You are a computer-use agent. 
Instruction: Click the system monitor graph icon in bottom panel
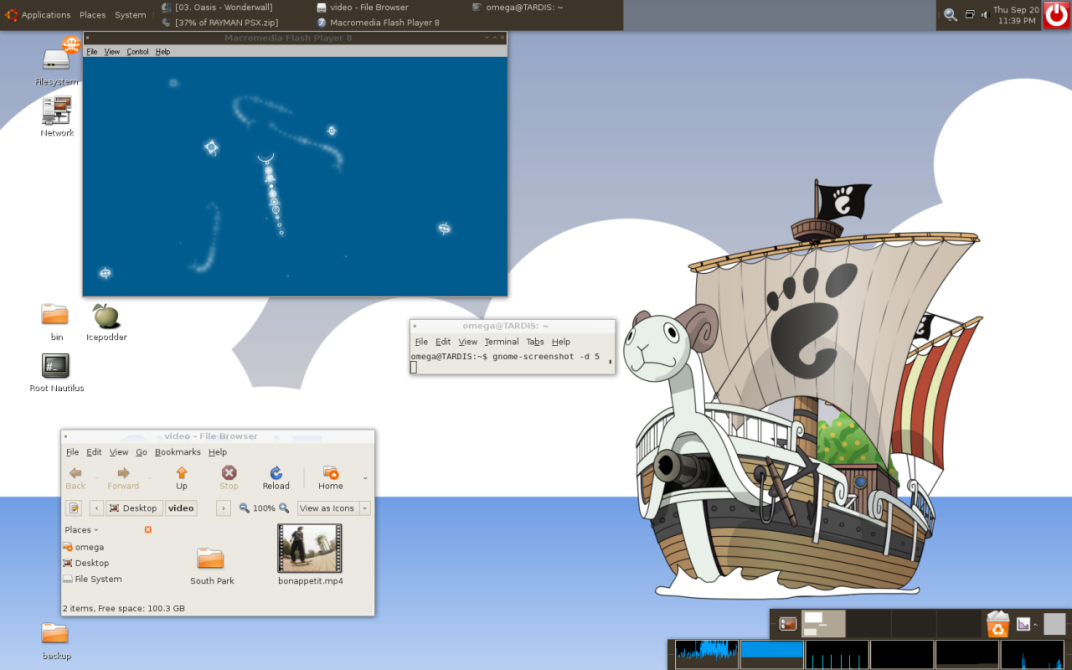click(x=1023, y=624)
